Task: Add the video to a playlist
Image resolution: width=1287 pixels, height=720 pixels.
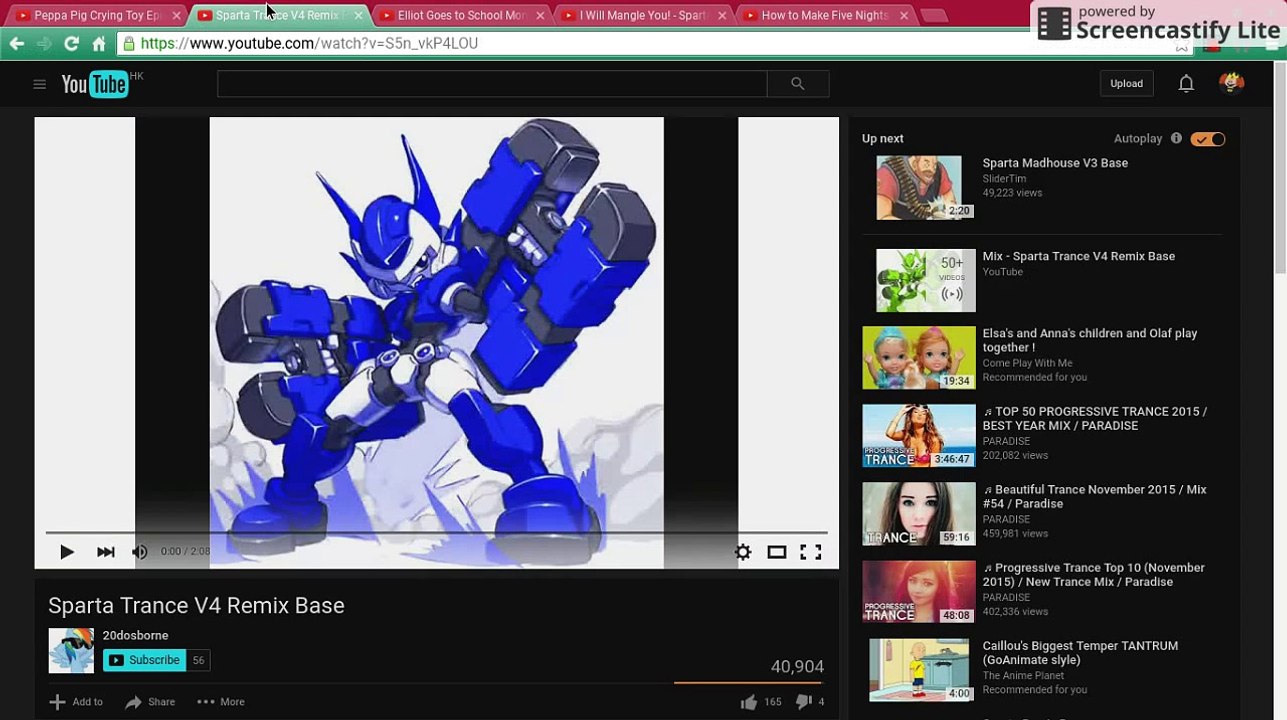Action: [x=76, y=702]
